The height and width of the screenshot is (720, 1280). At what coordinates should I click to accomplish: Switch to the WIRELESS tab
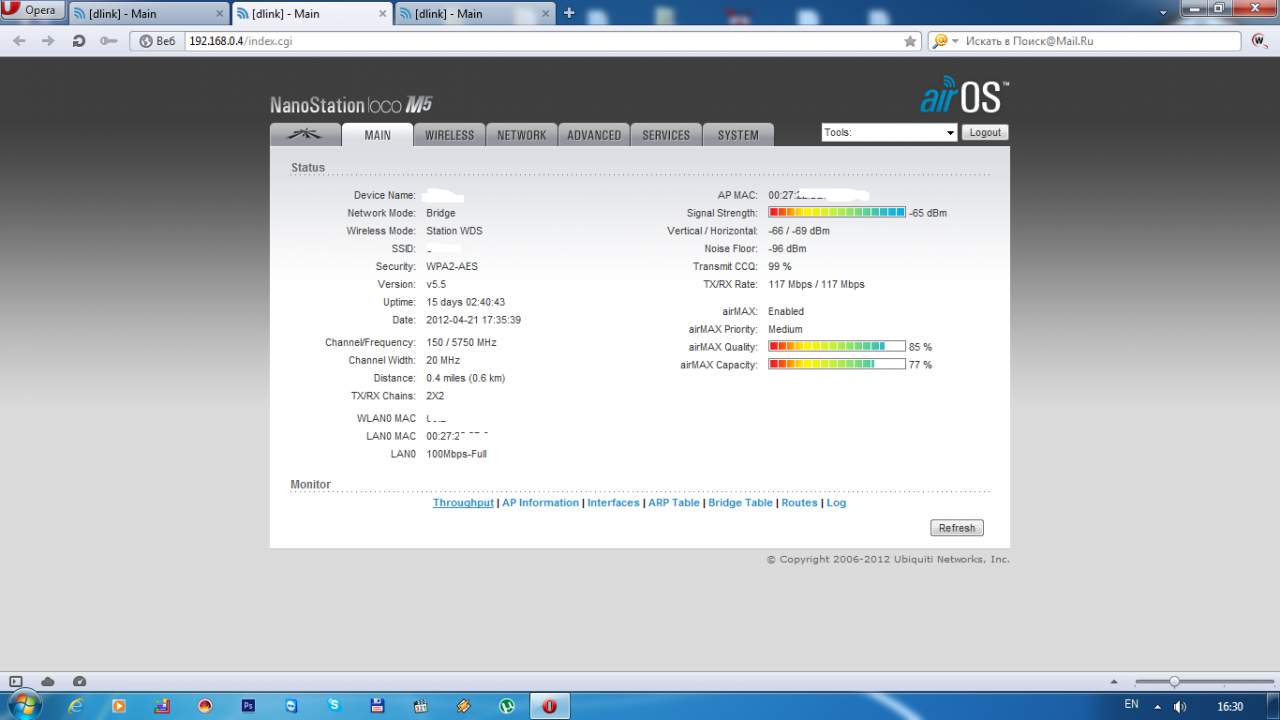point(450,135)
